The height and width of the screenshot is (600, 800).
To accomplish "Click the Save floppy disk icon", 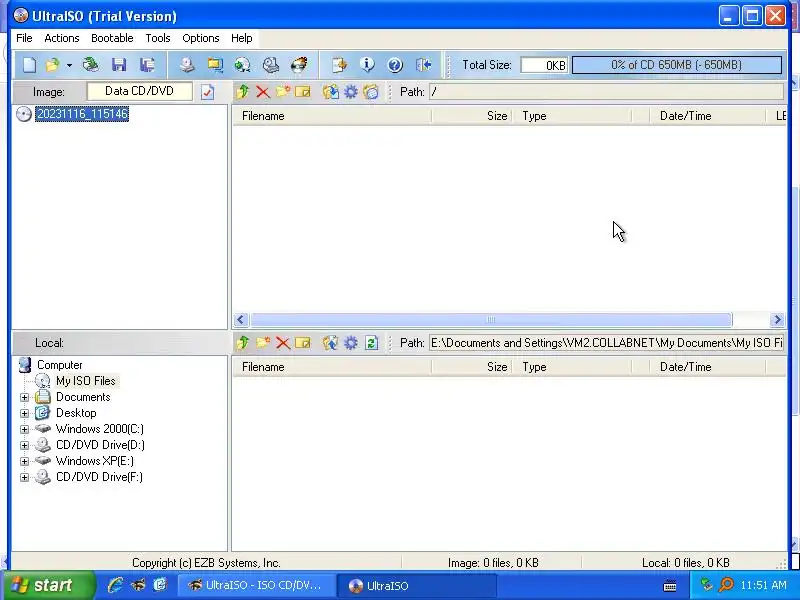I will (x=119, y=65).
